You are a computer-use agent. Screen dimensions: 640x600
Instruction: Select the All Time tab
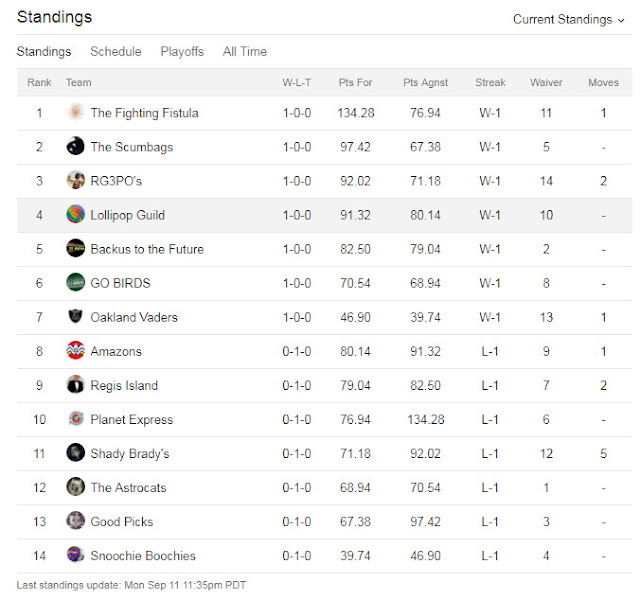click(x=245, y=52)
